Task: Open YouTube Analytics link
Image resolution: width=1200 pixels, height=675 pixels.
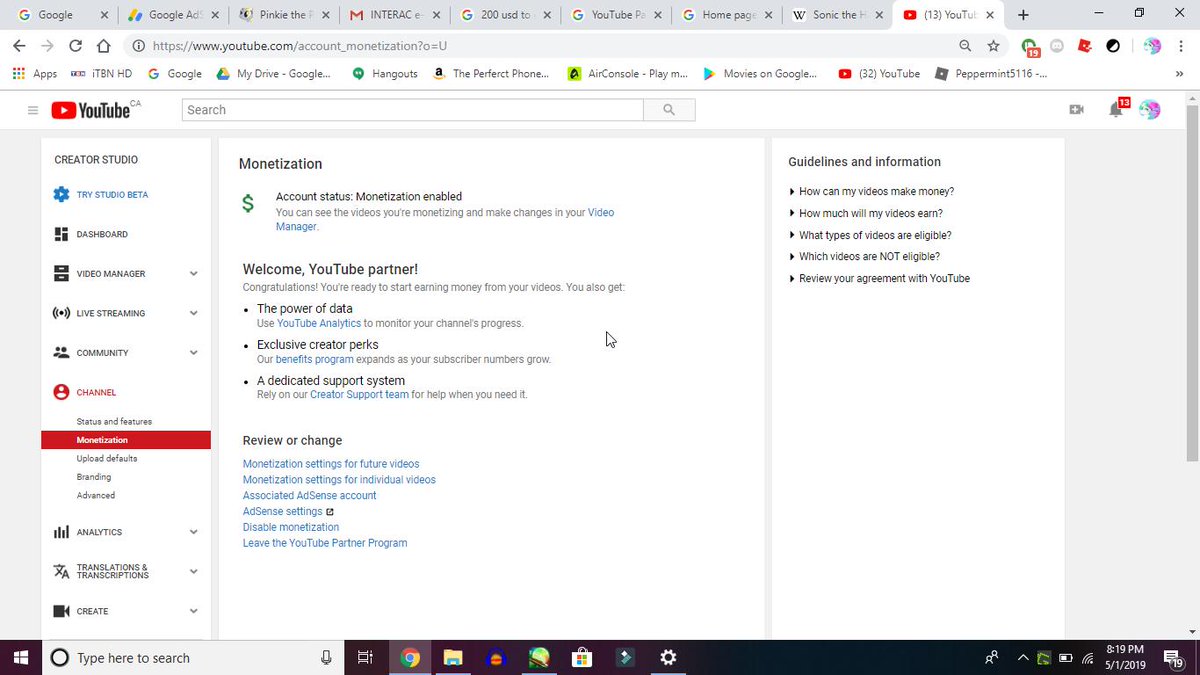Action: coord(319,323)
